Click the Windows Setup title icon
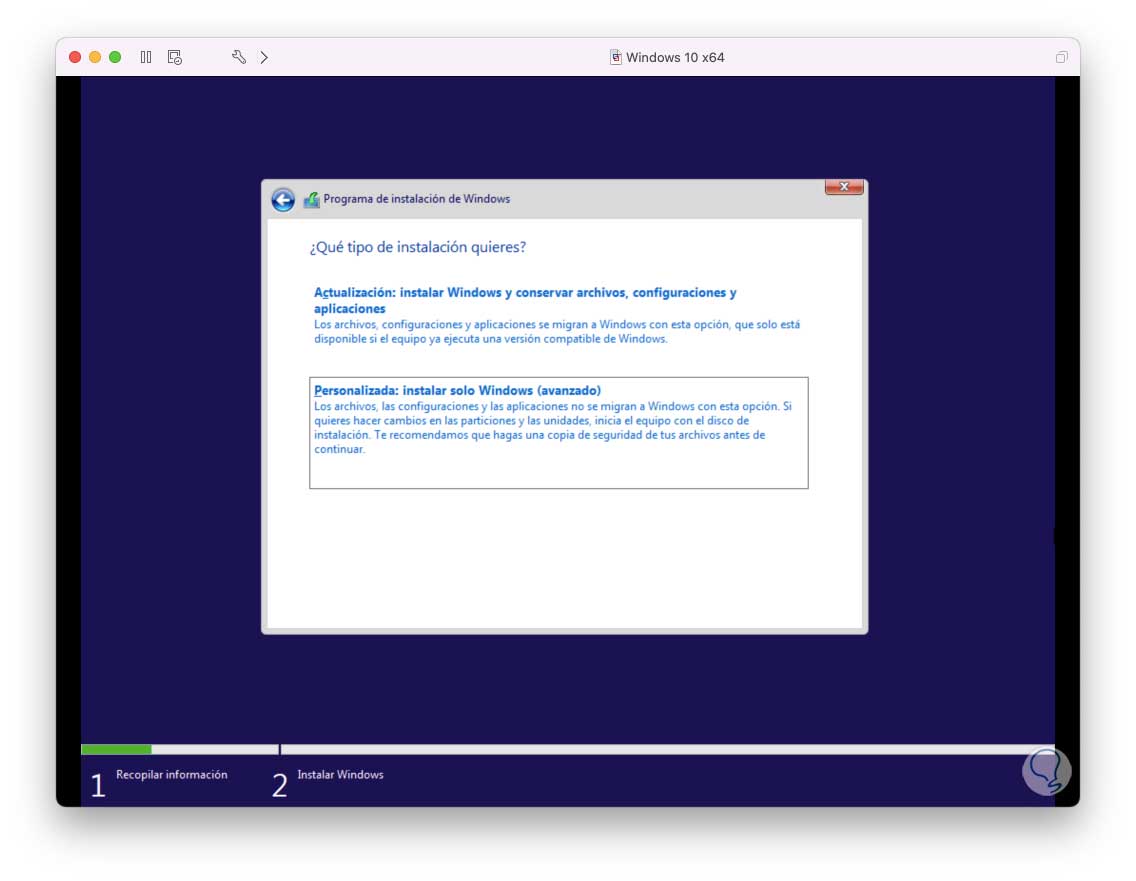Image resolution: width=1136 pixels, height=881 pixels. 312,199
